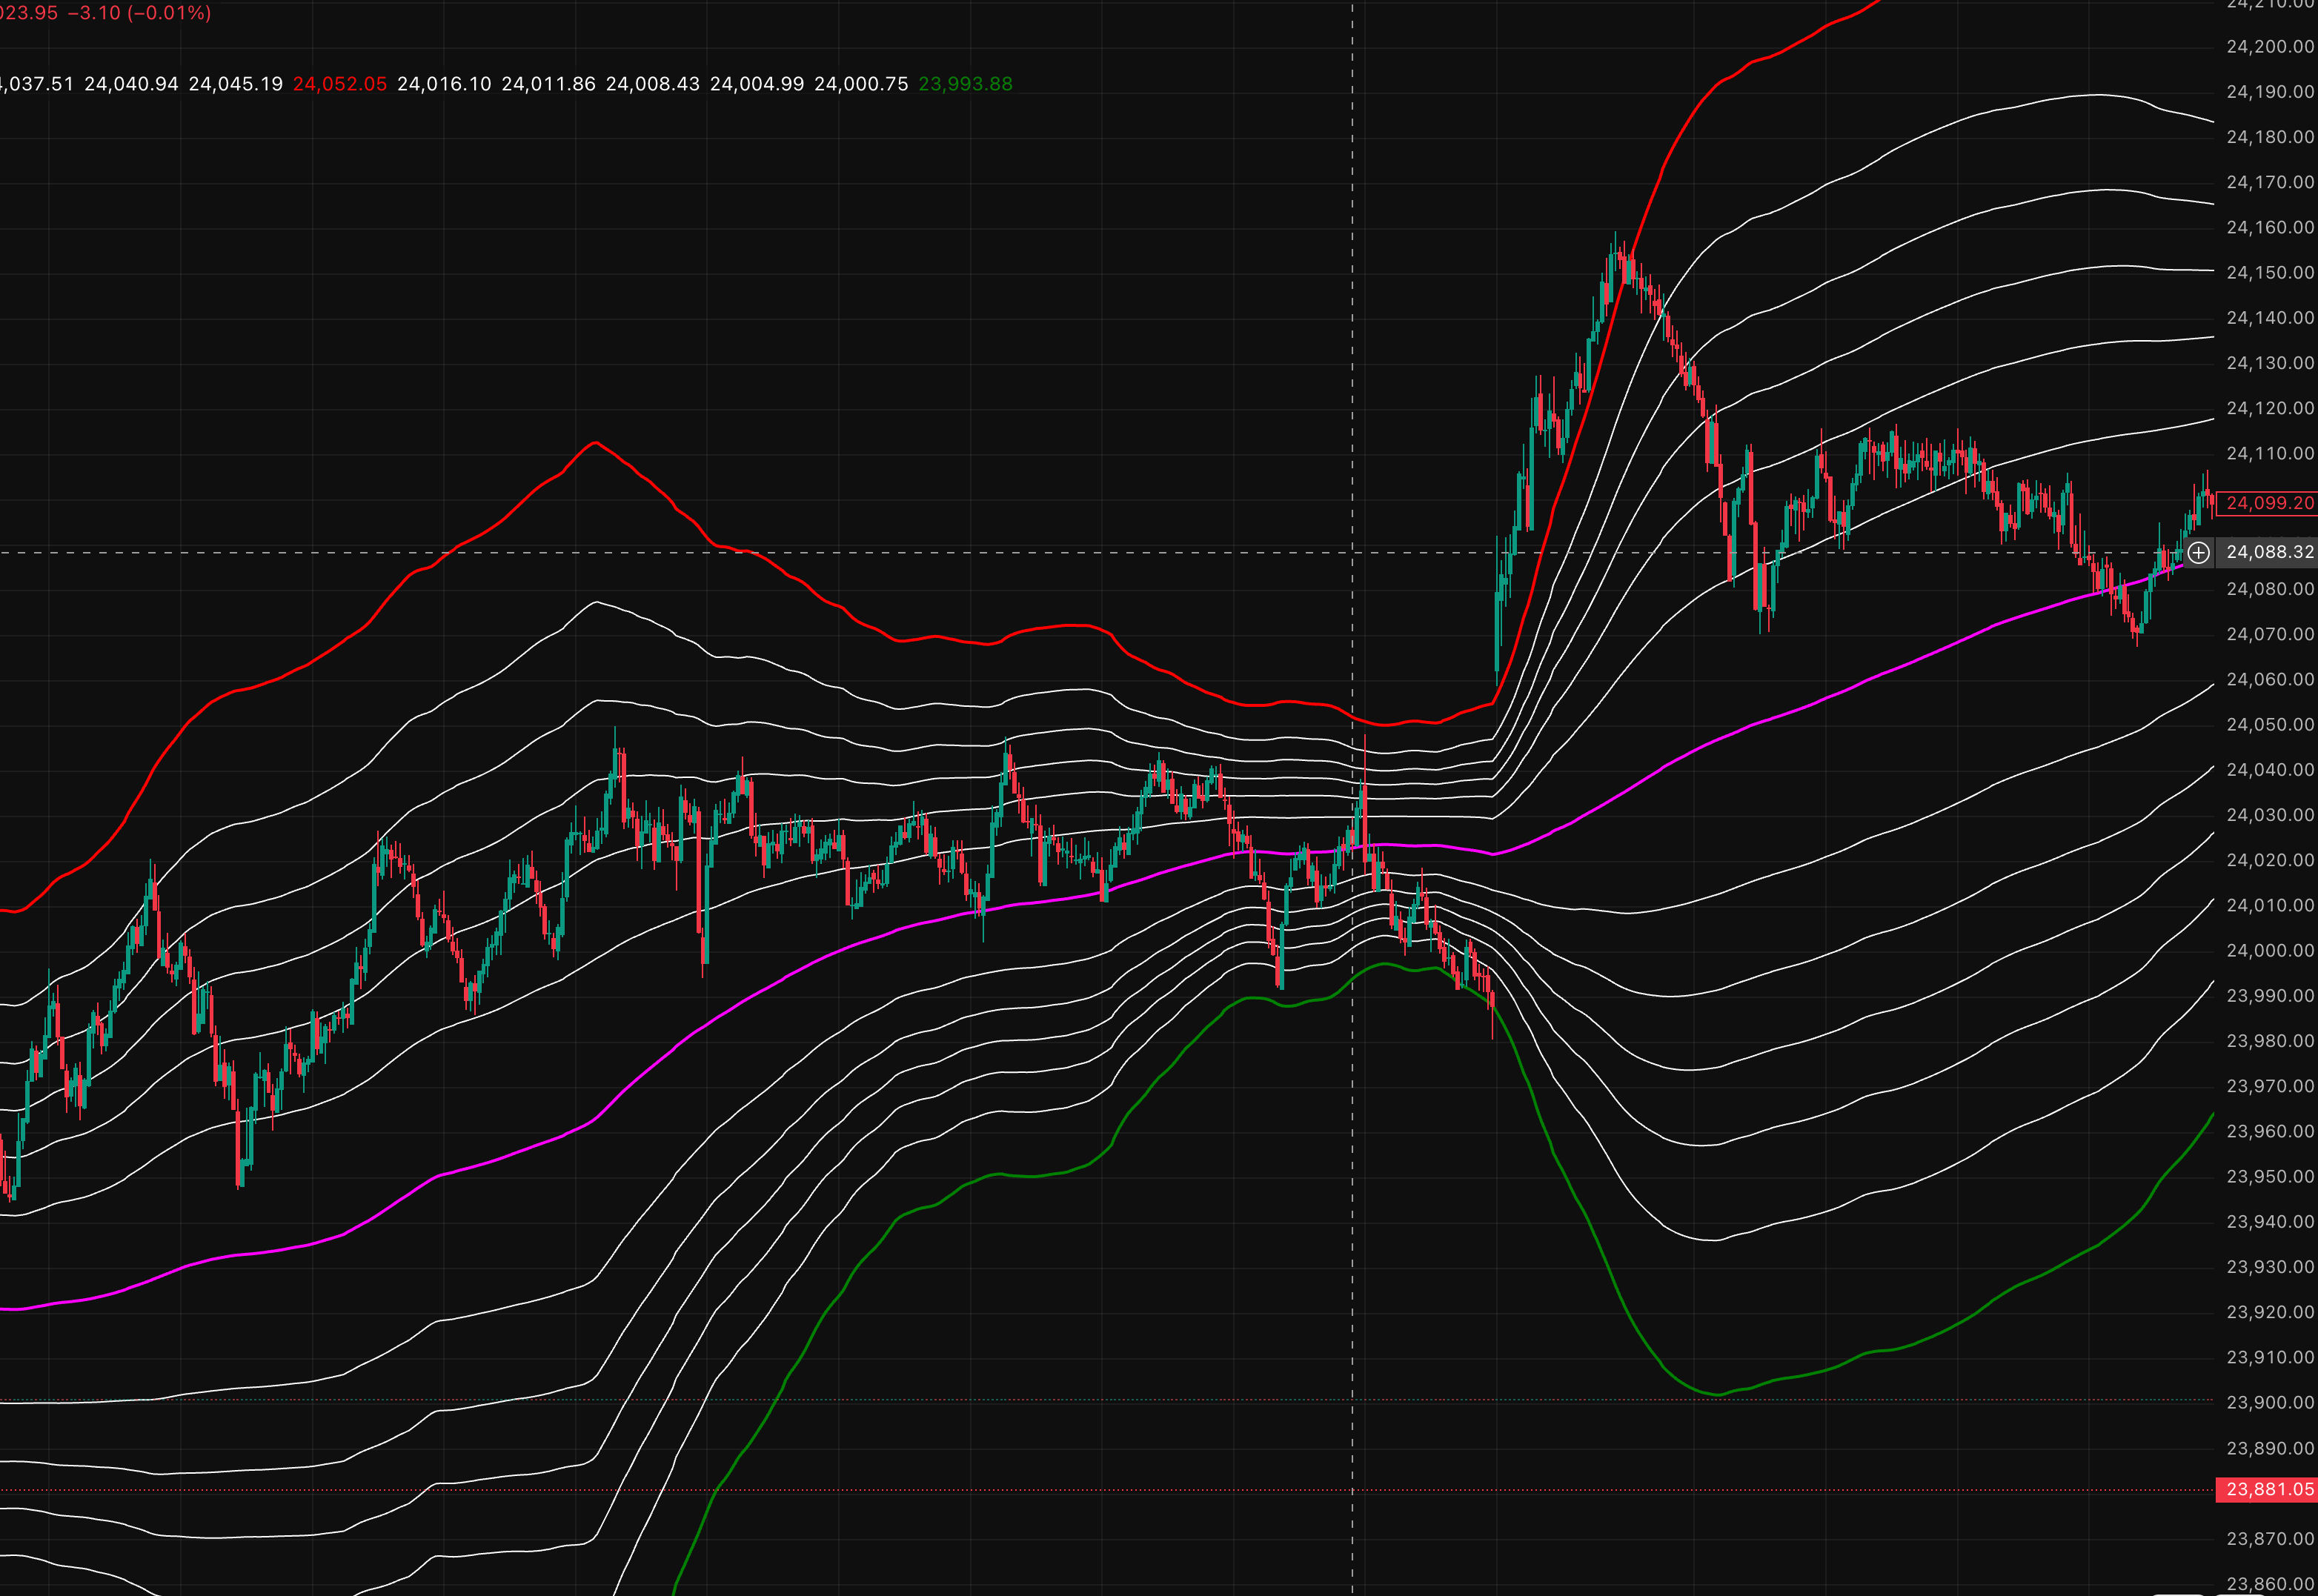Click the red indicator value 24,052.05
2318x1596 pixels.
(340, 84)
